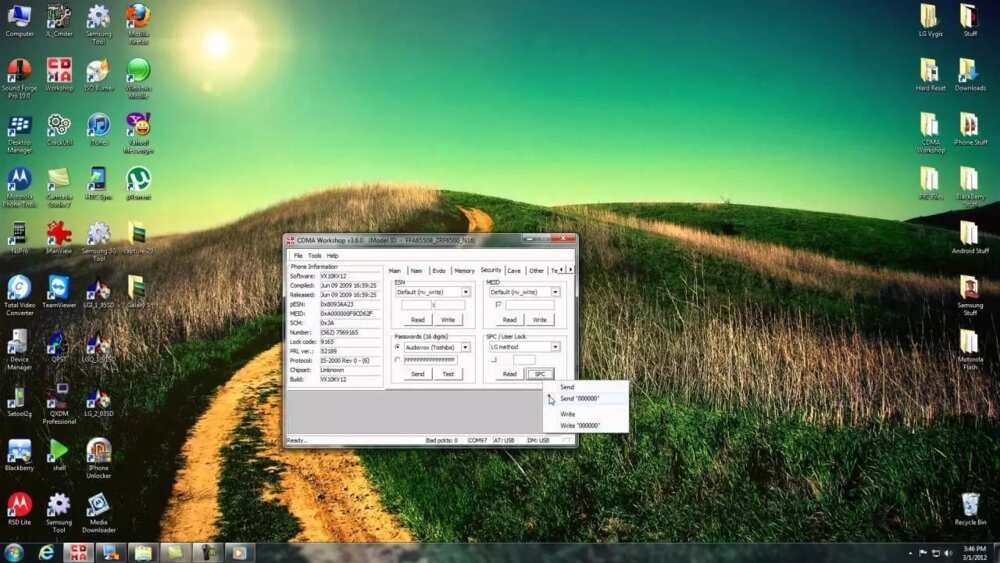The width and height of the screenshot is (1000, 563).
Task: Click the ESN Read button
Action: tap(418, 319)
